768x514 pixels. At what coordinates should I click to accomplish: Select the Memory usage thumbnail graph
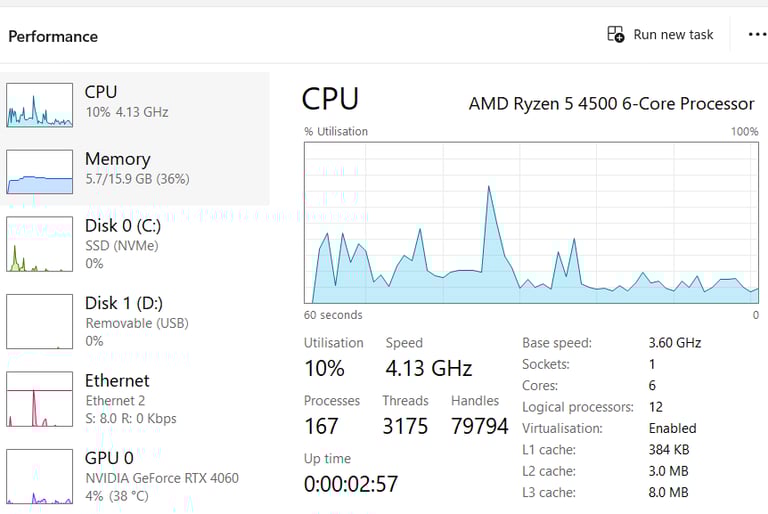[x=40, y=172]
